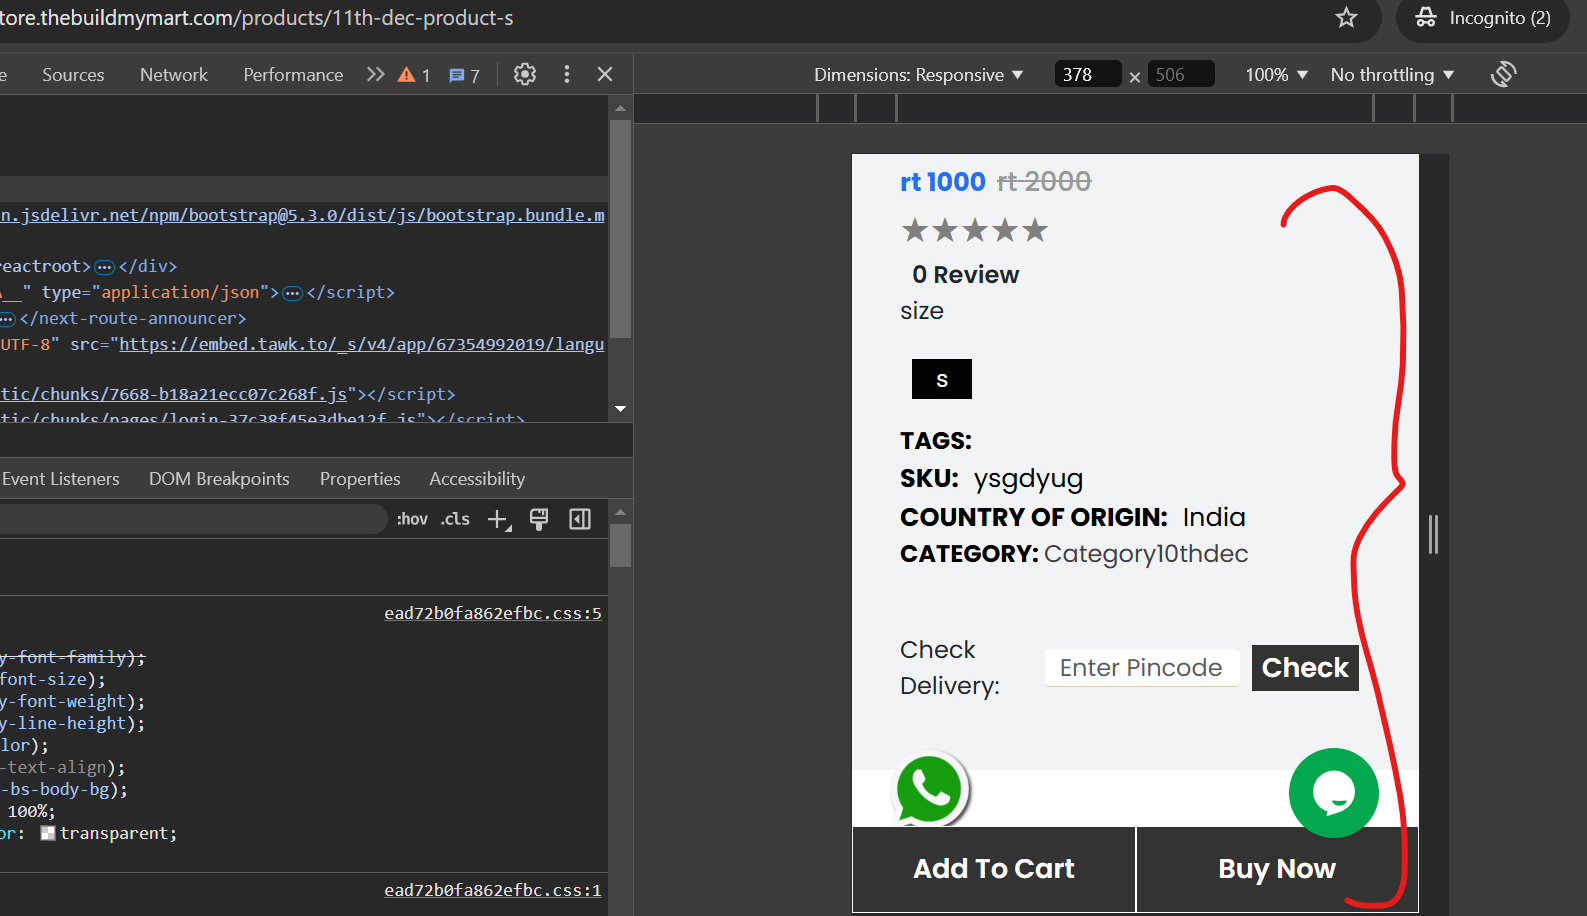Open the Accessibility tab
Viewport: 1587px width, 916px height.
tap(477, 479)
